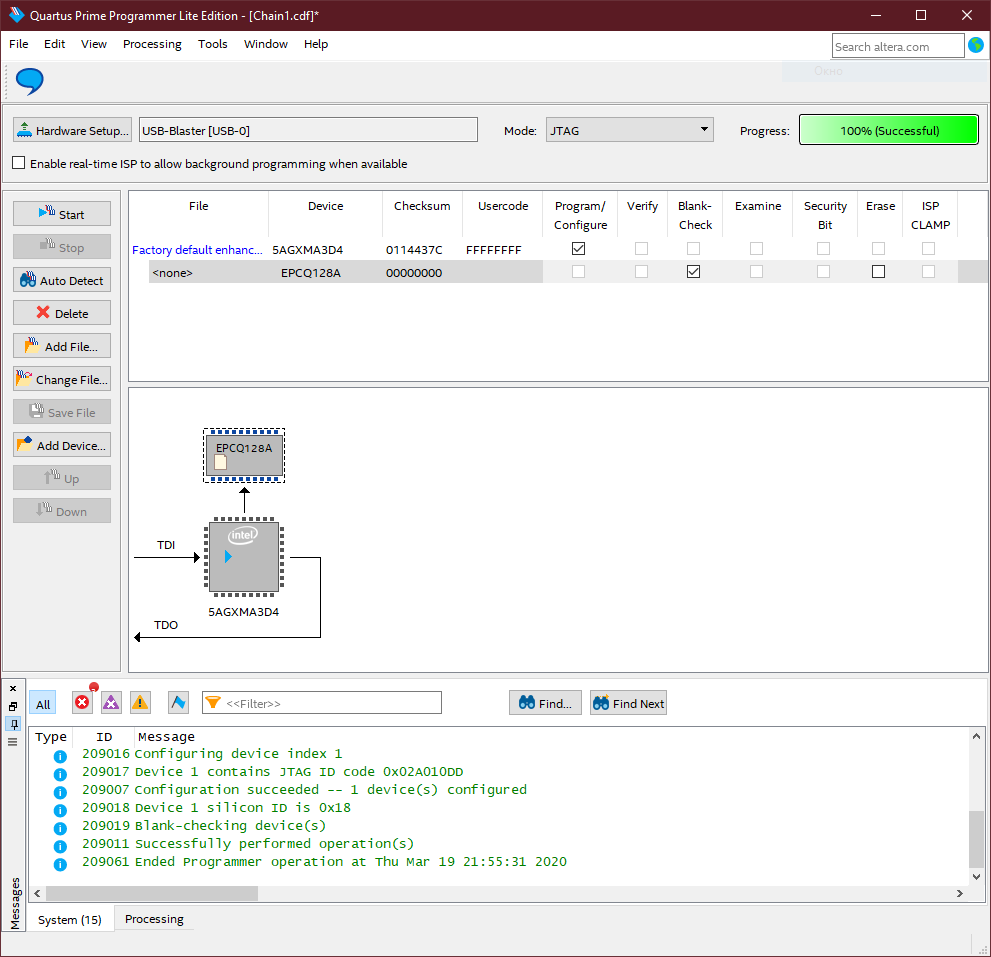Click the message Filter input field
This screenshot has width=991, height=957.
(322, 702)
